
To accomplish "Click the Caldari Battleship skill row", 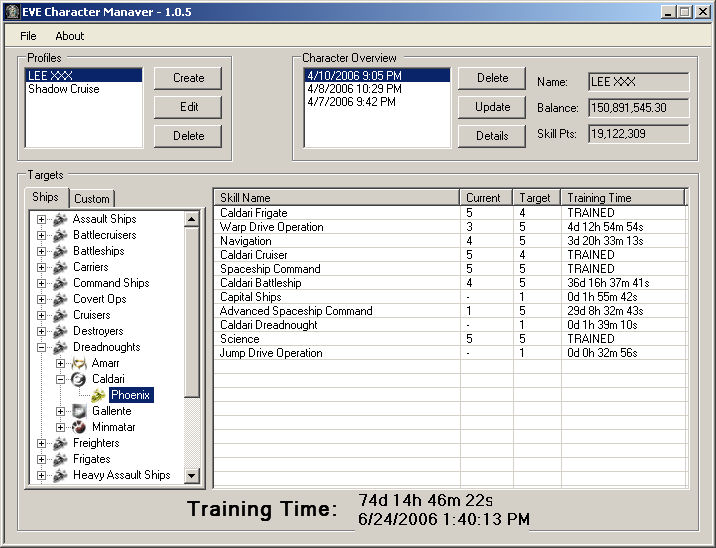I will pos(450,283).
